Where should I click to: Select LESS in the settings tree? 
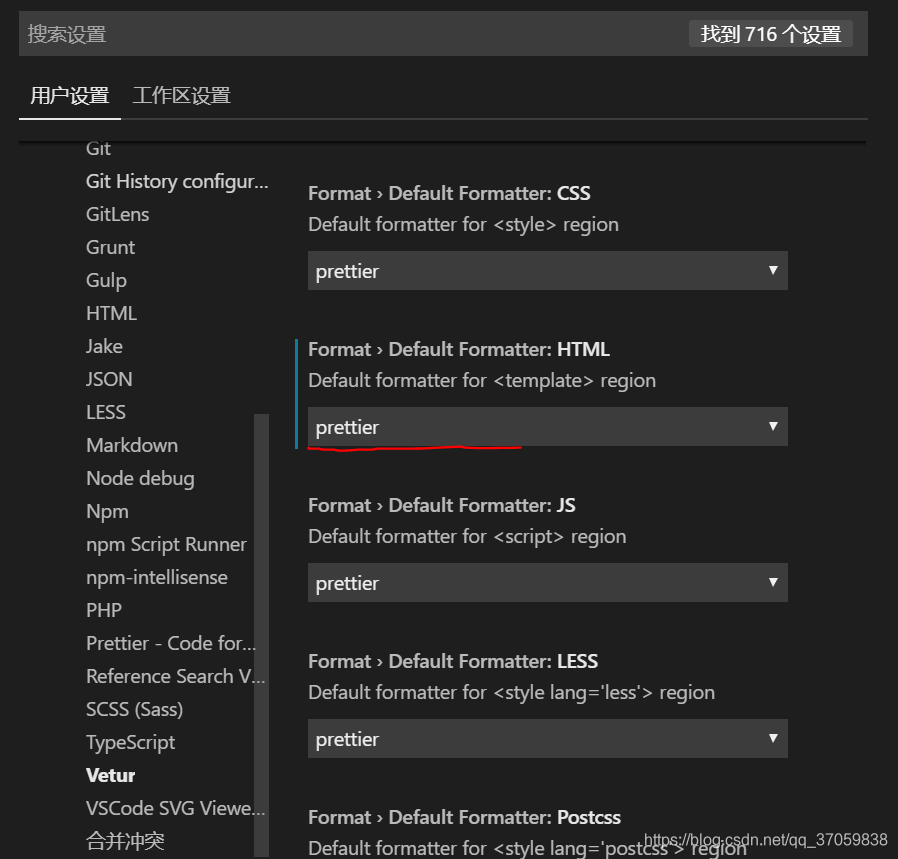[x=105, y=412]
